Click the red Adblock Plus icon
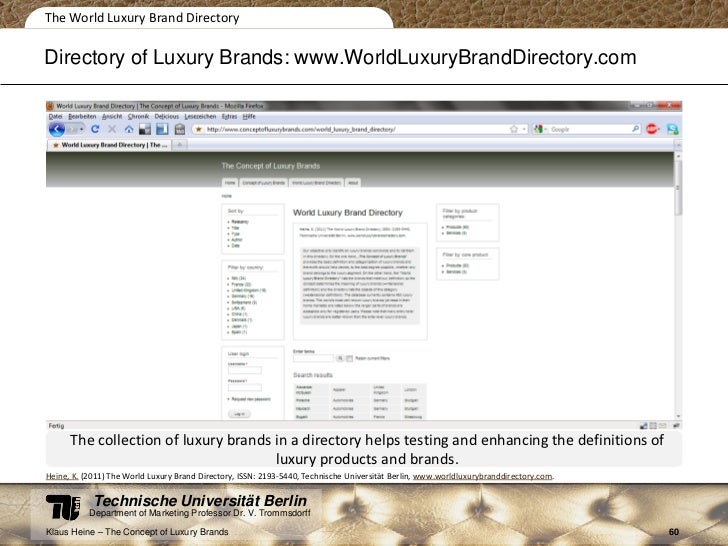The image size is (728, 546). (x=652, y=129)
